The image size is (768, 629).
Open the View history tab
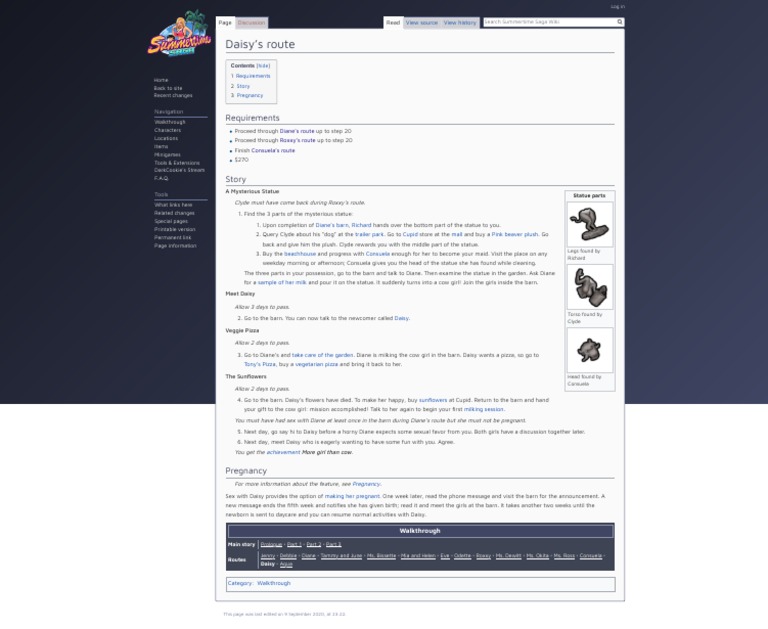[x=459, y=23]
